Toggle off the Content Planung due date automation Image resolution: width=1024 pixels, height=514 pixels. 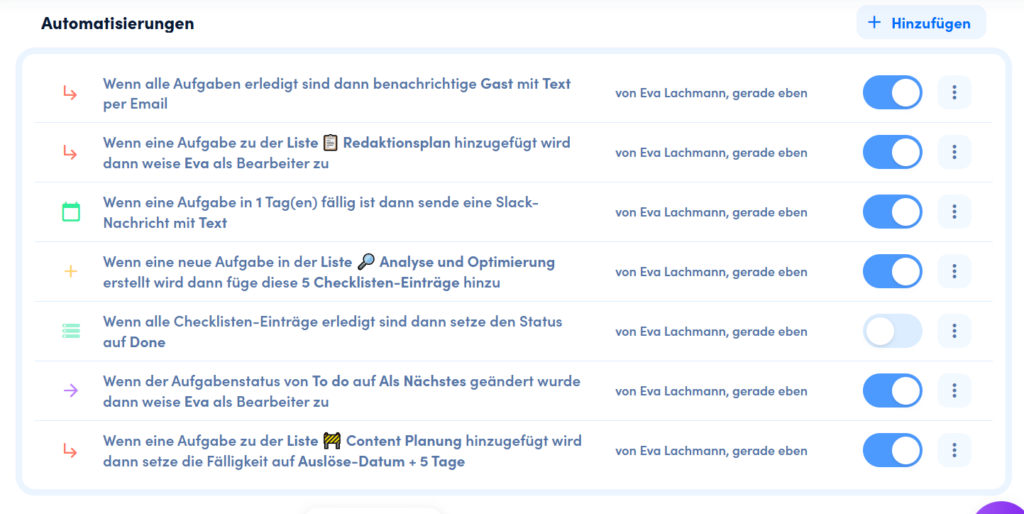coord(892,450)
